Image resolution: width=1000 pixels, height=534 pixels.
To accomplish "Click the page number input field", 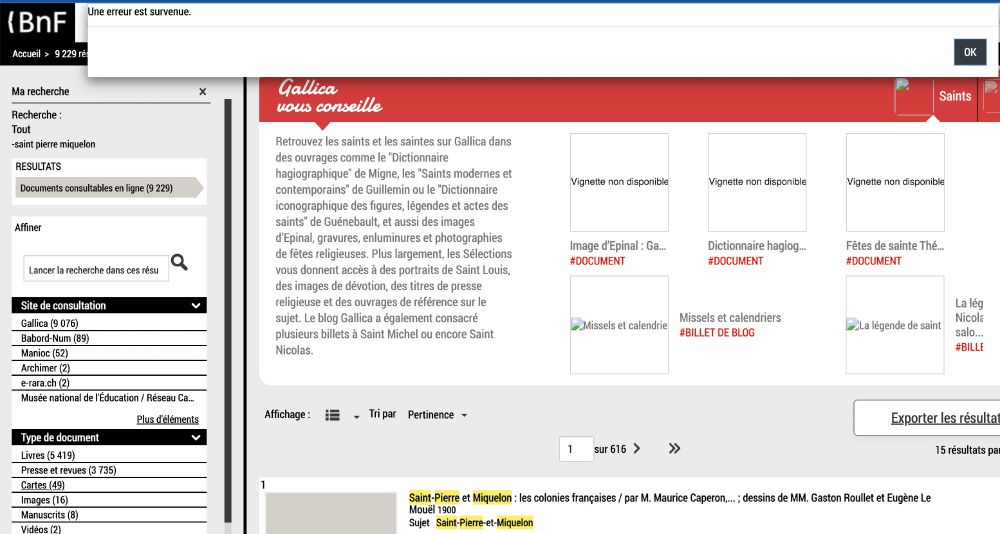I will point(576,449).
